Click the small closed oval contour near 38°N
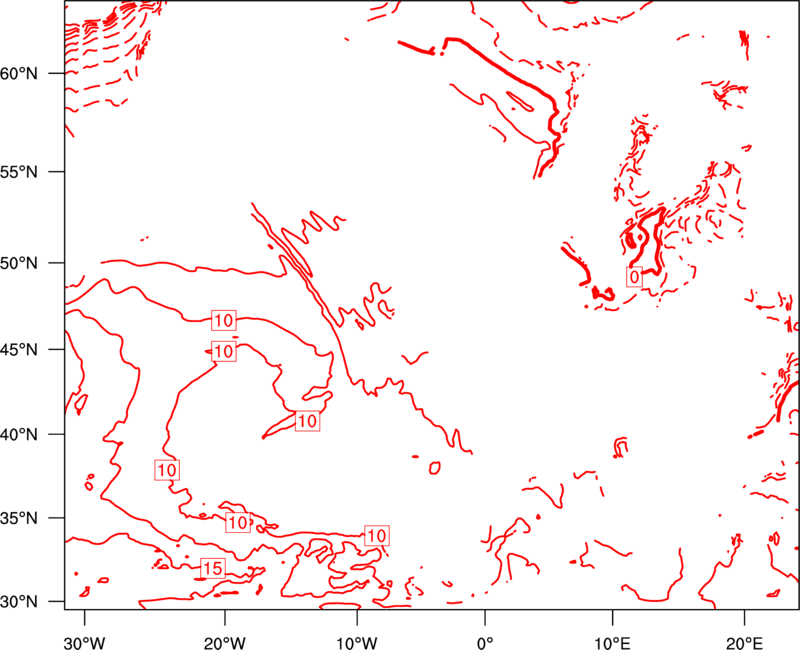800x650 pixels. [x=435, y=467]
